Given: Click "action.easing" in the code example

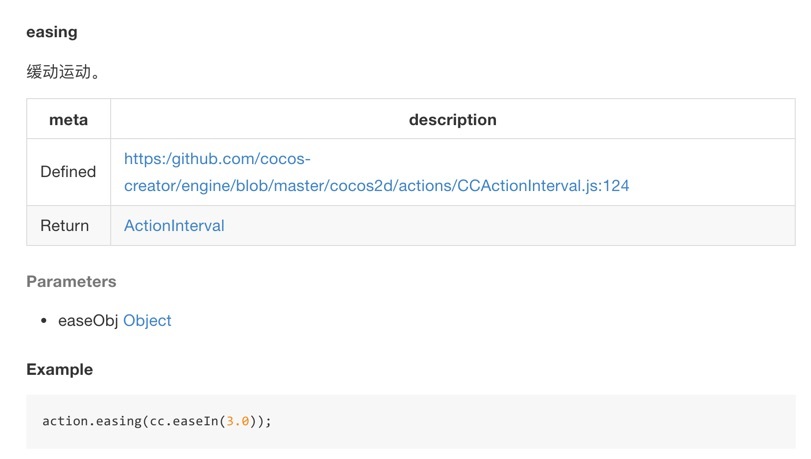Looking at the screenshot, I should (91, 421).
